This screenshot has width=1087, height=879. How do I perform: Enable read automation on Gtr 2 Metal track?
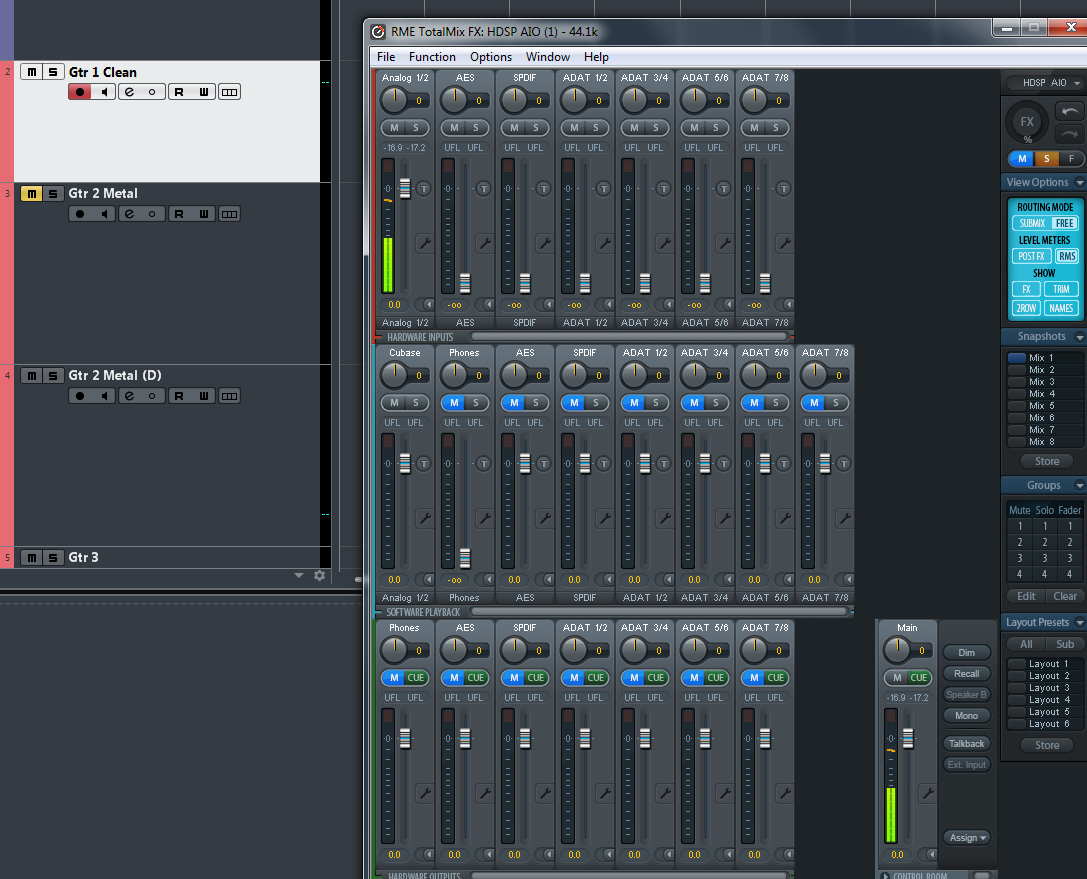179,214
